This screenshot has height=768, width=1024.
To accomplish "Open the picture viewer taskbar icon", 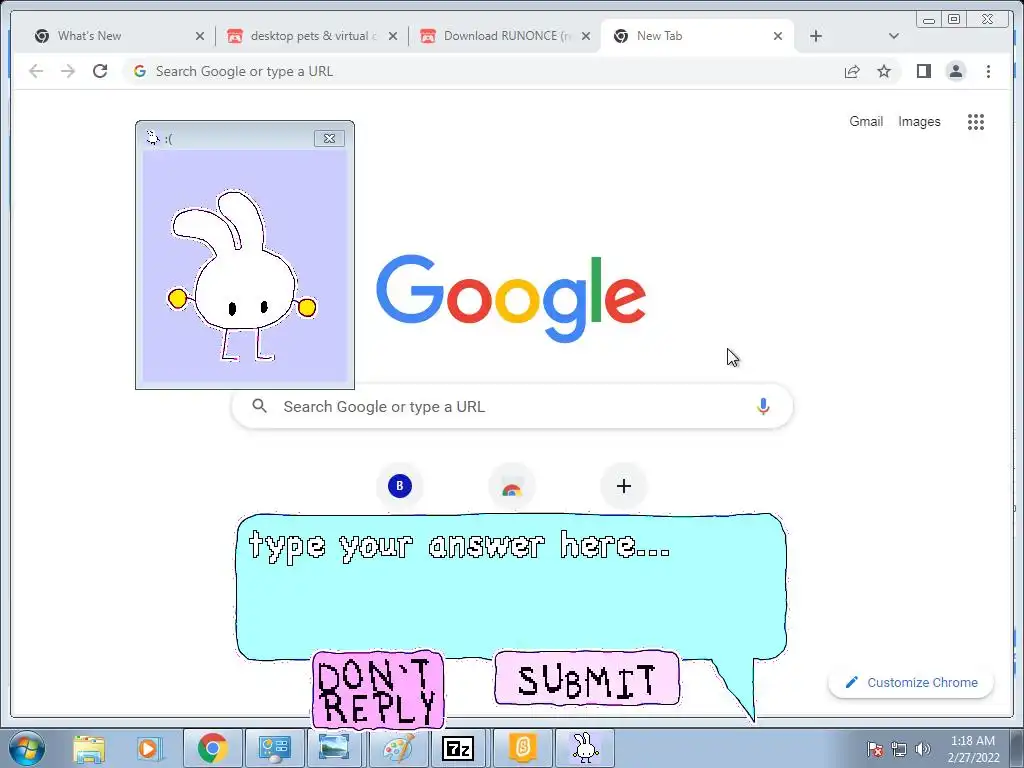I will pyautogui.click(x=334, y=748).
